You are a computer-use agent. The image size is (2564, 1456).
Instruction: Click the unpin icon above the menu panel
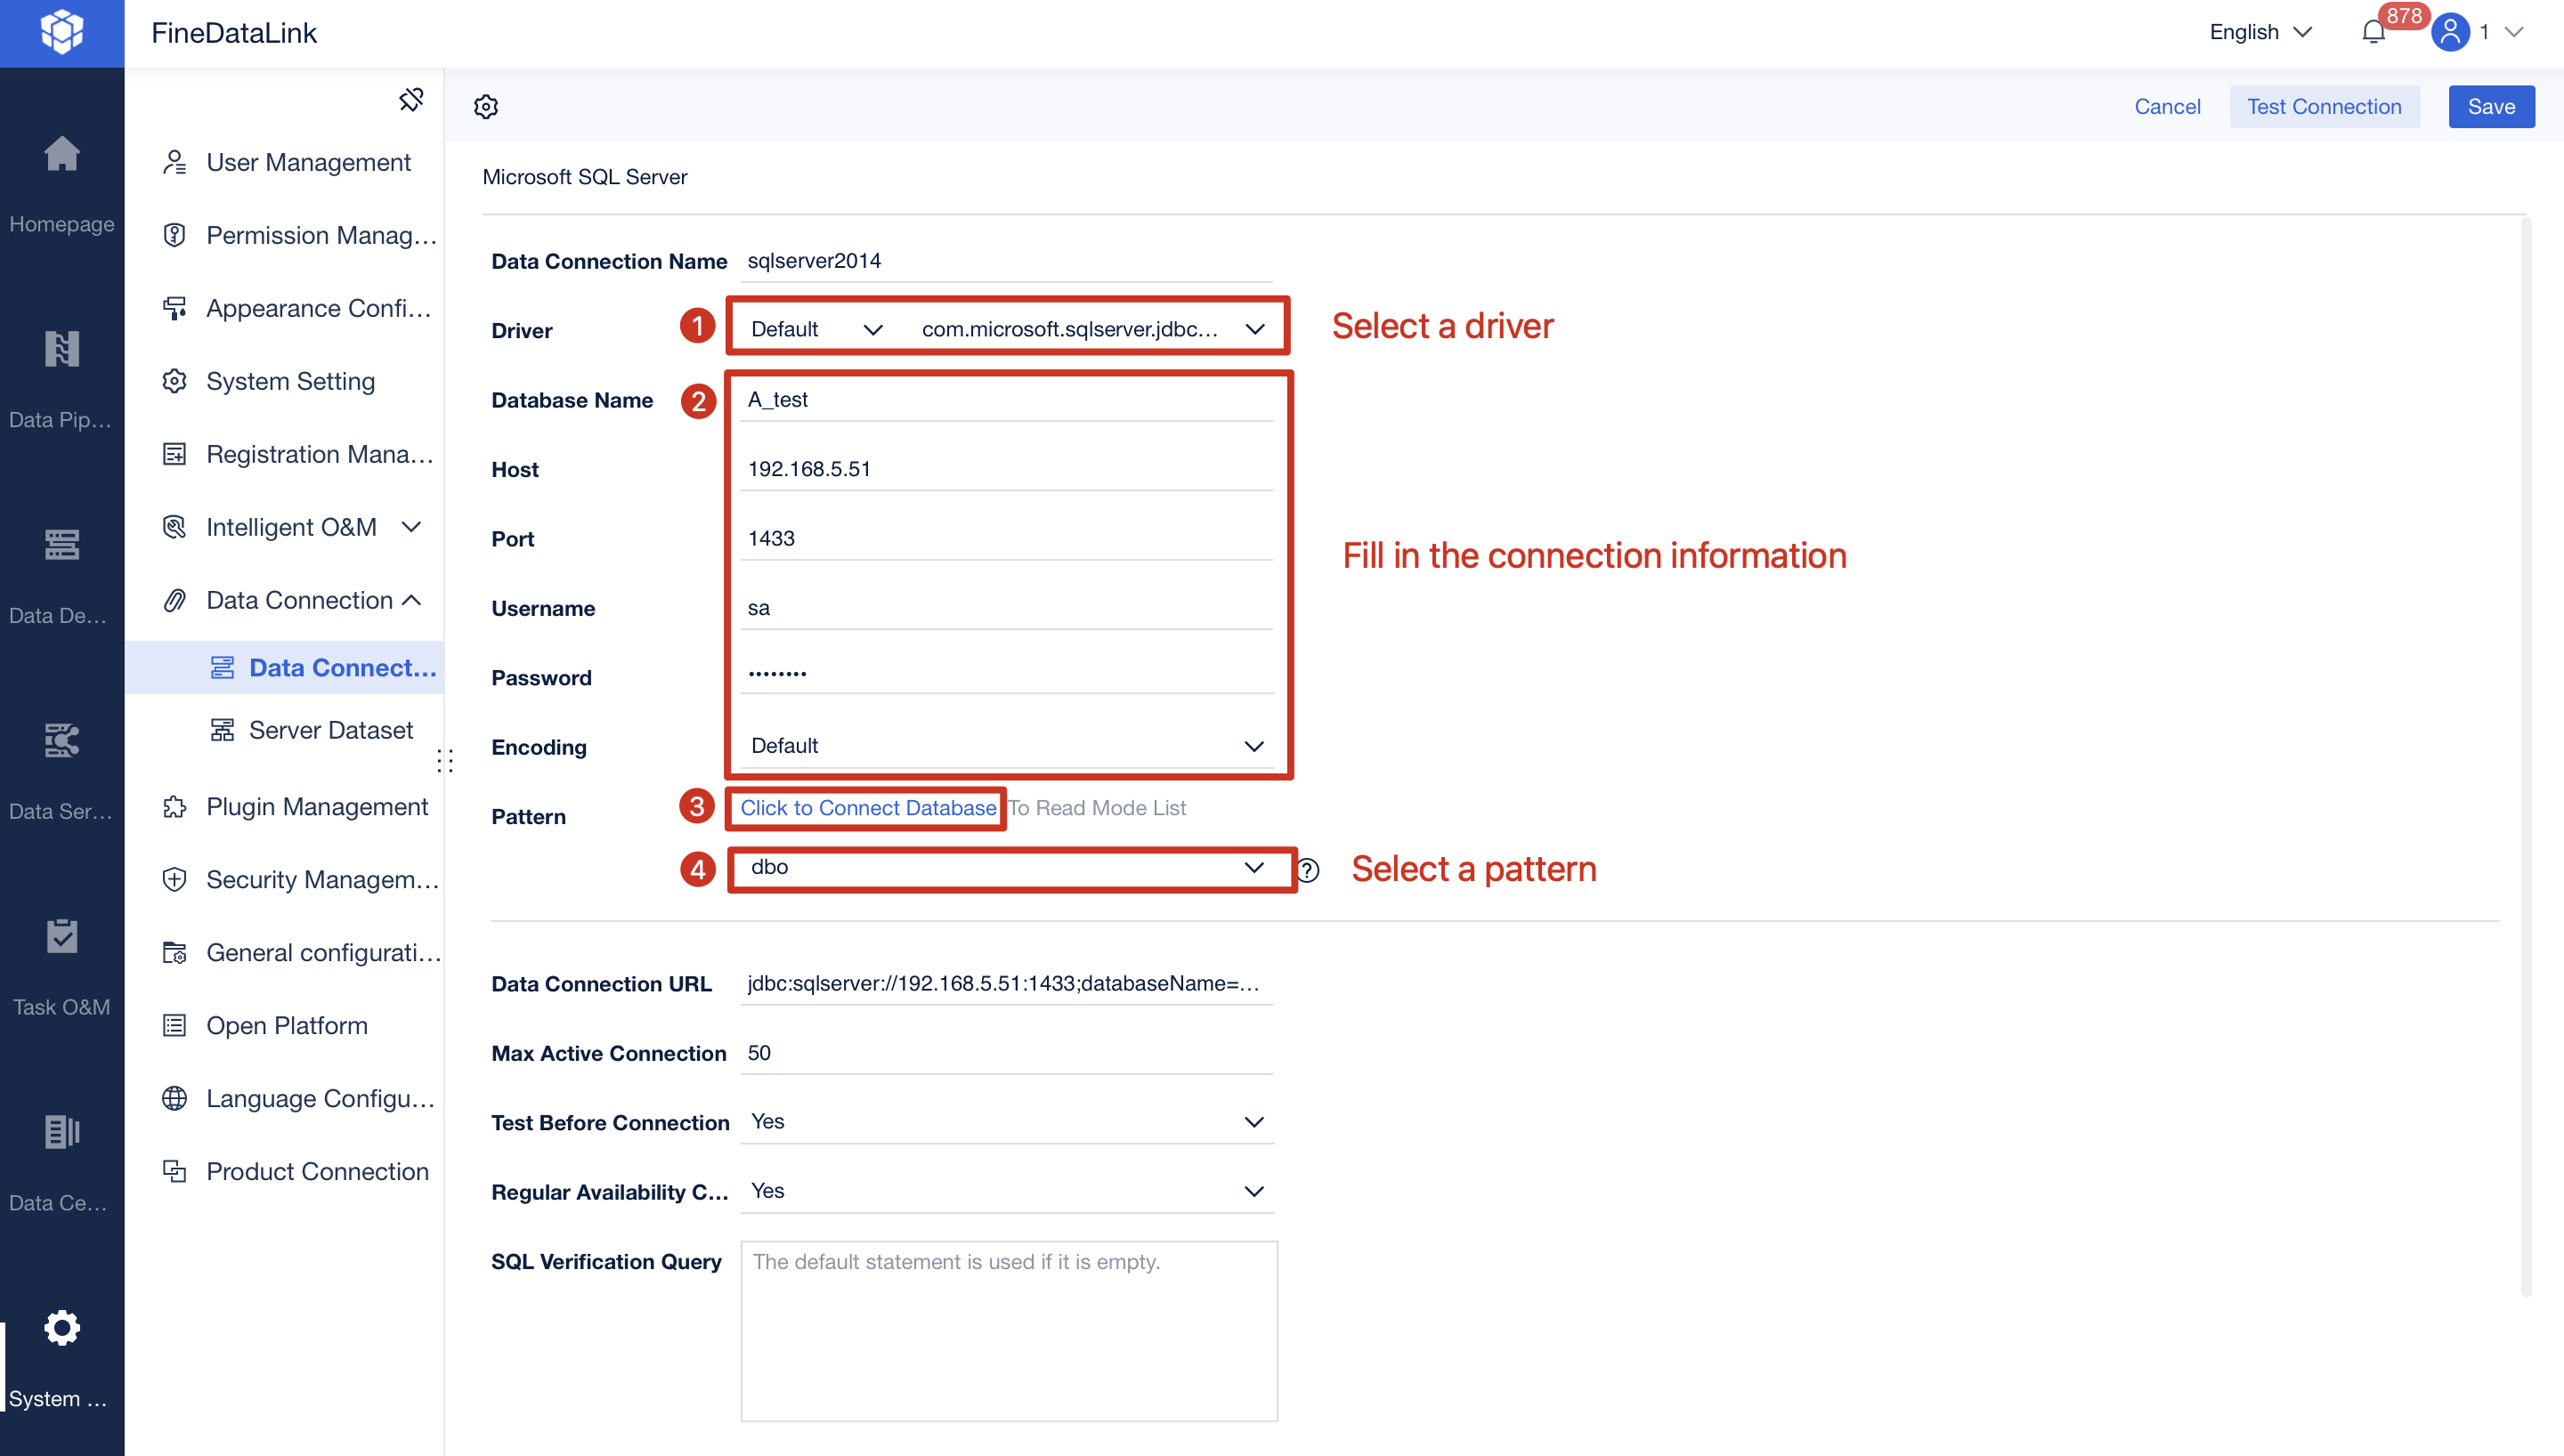pos(411,99)
